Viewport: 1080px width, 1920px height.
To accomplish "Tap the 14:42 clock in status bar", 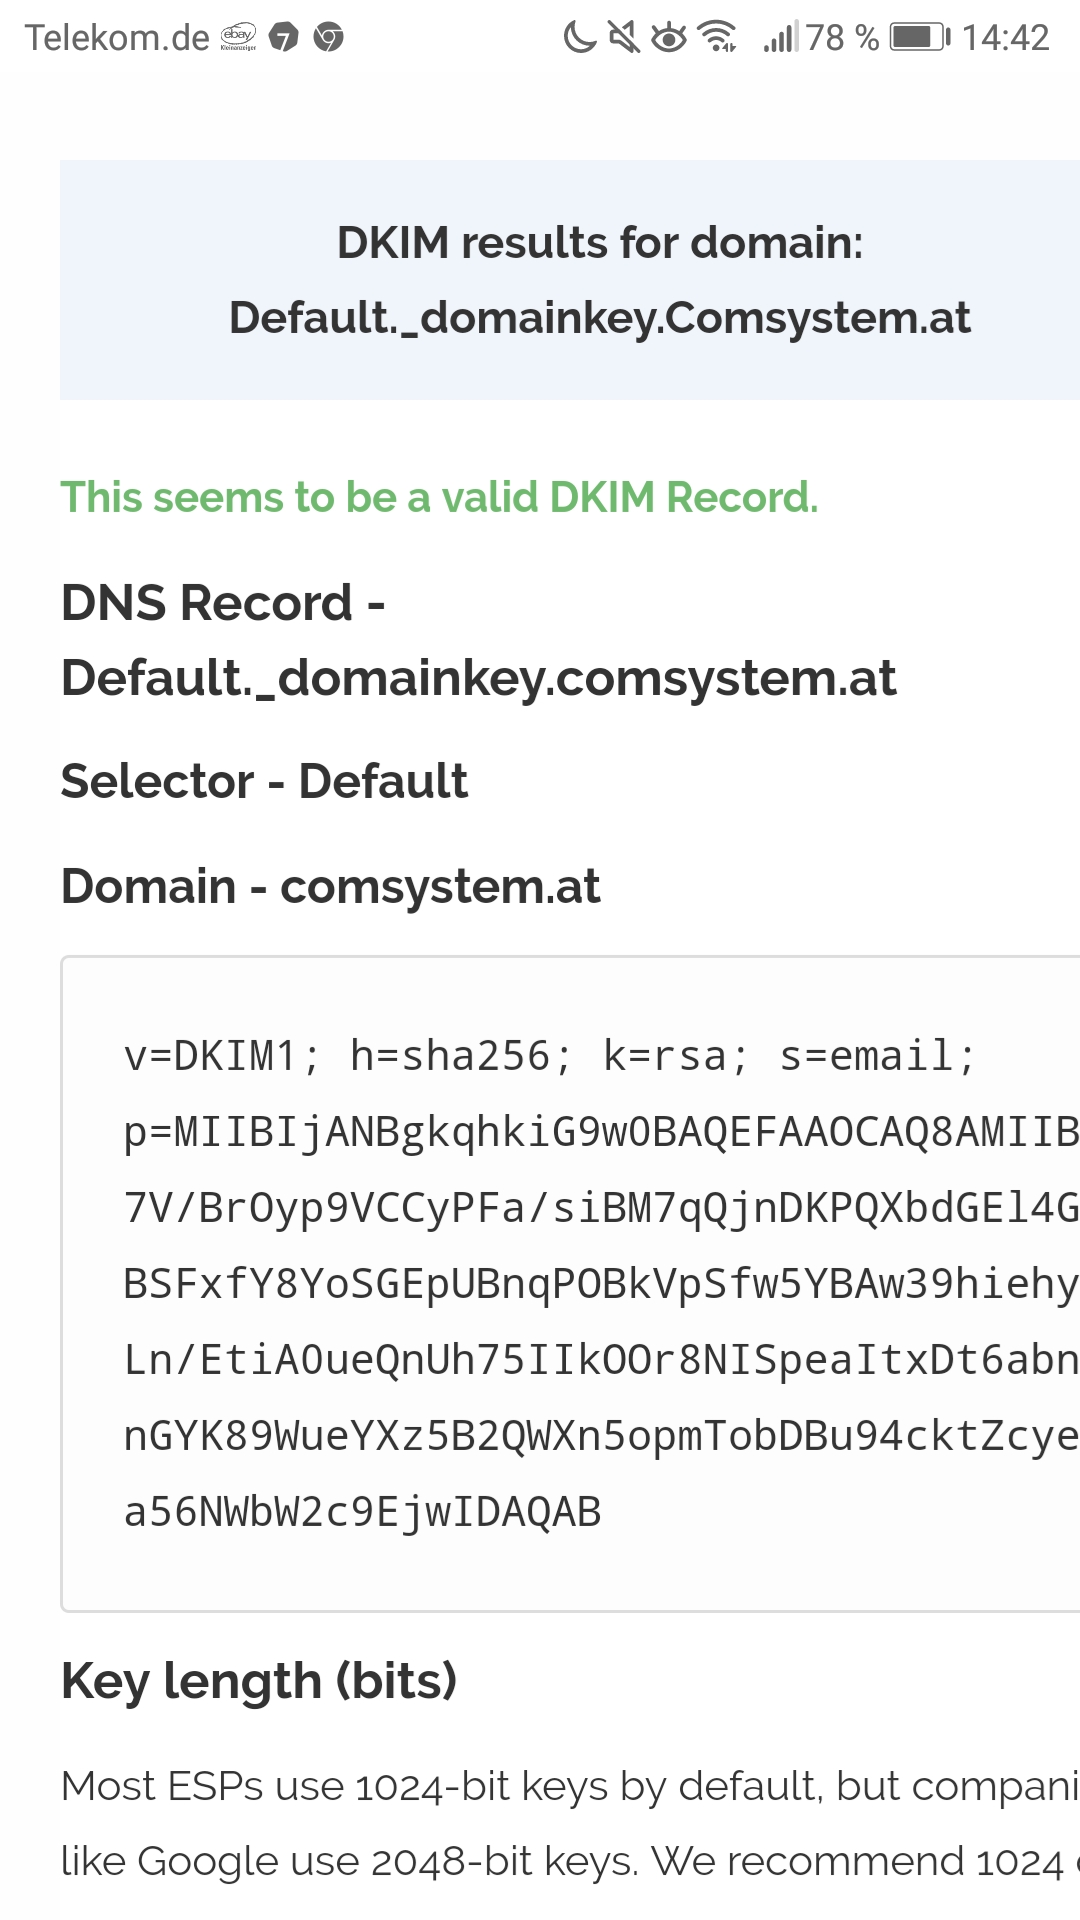I will coord(1005,38).
